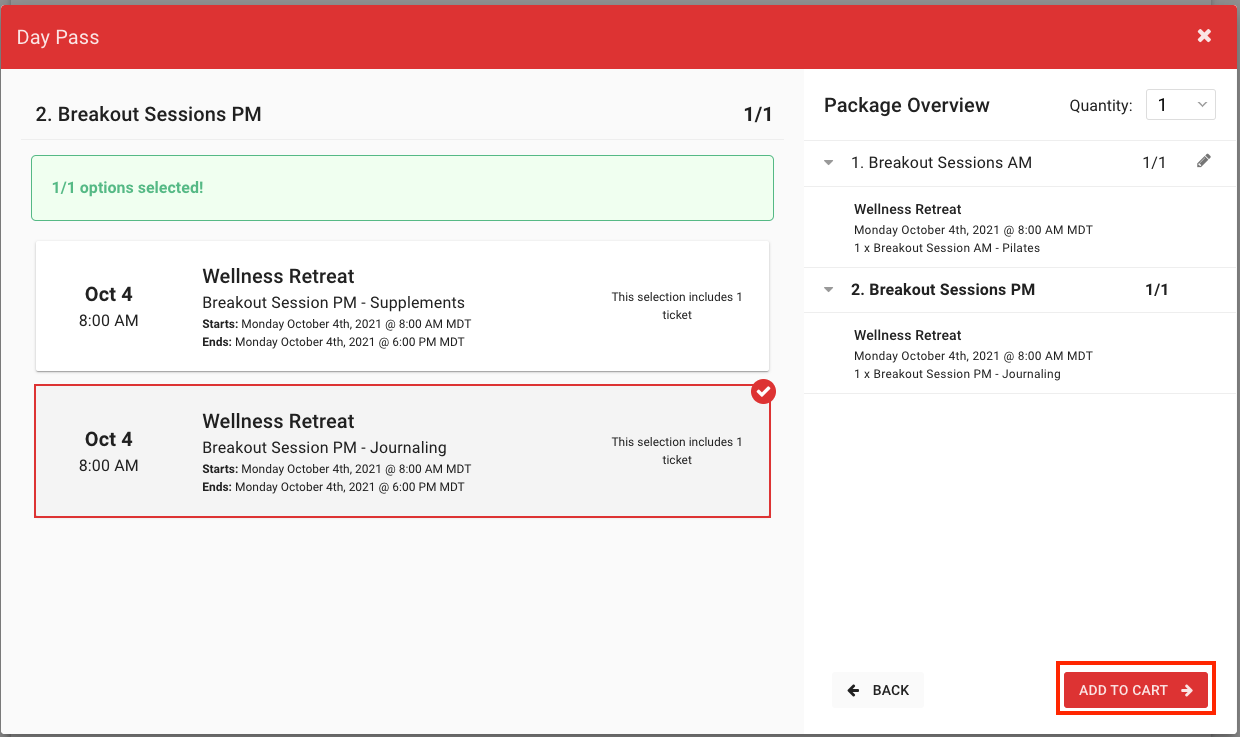Click ticket-includes note on Supplements card
Viewport: 1240px width, 737px height.
[677, 306]
